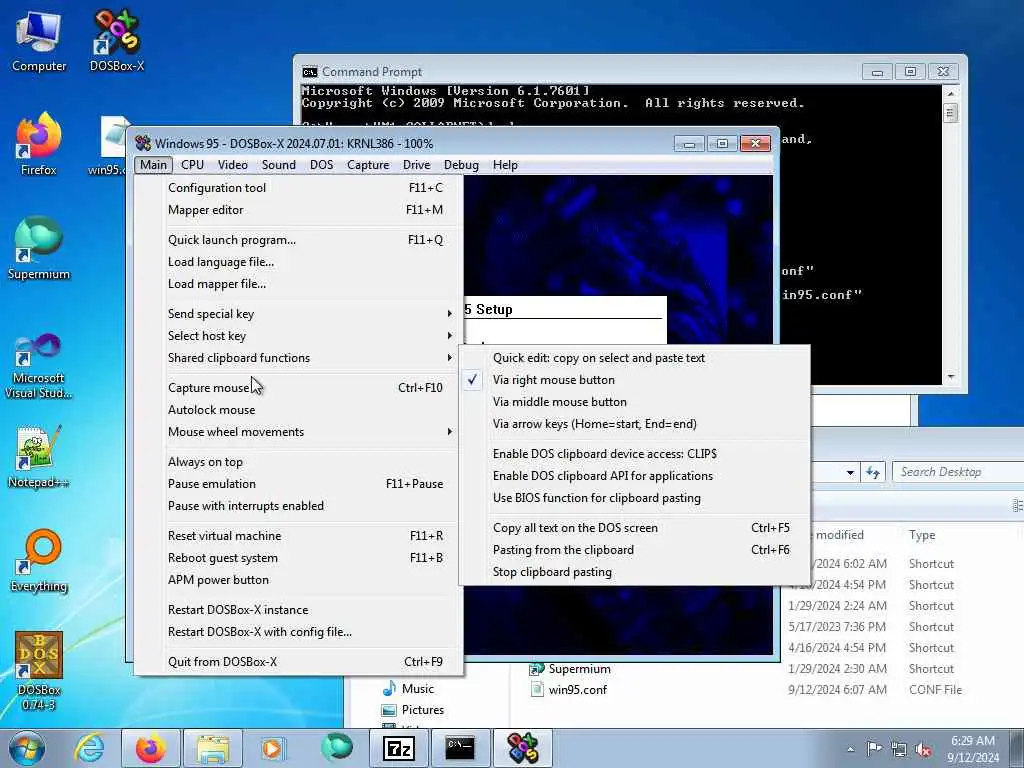Open the Capture menu

[368, 165]
